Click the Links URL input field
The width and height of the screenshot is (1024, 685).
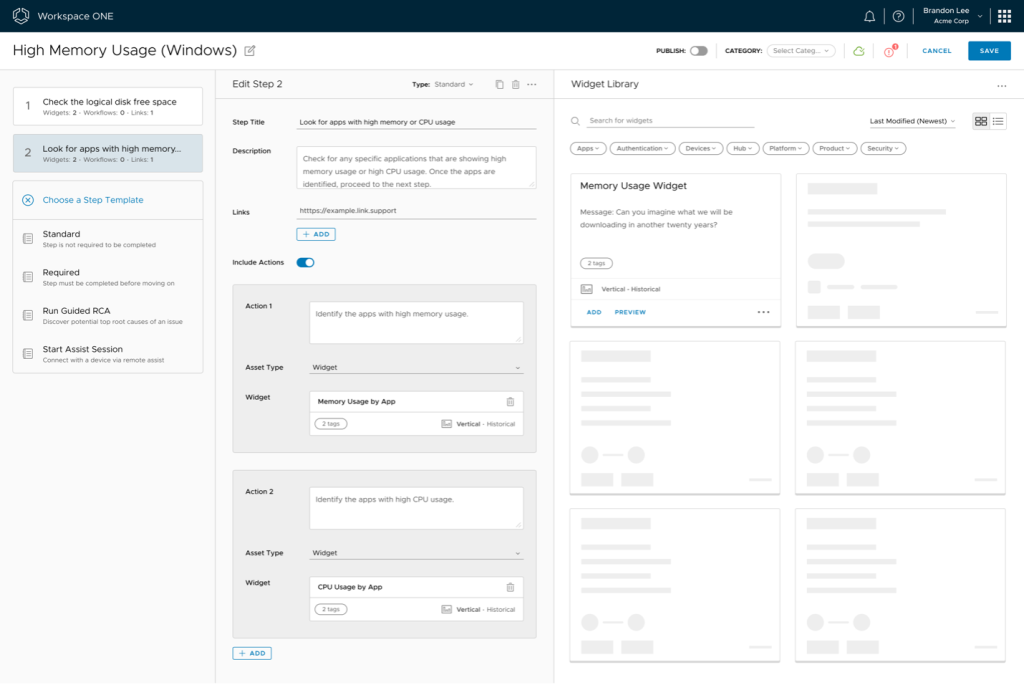coord(416,211)
